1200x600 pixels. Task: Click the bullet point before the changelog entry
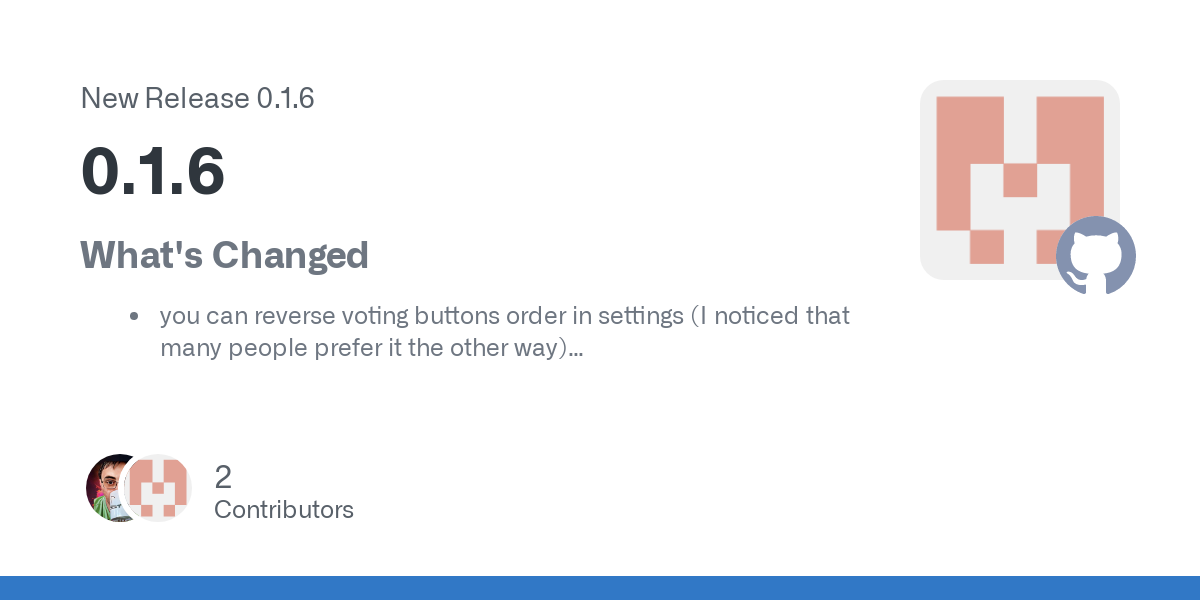click(133, 317)
